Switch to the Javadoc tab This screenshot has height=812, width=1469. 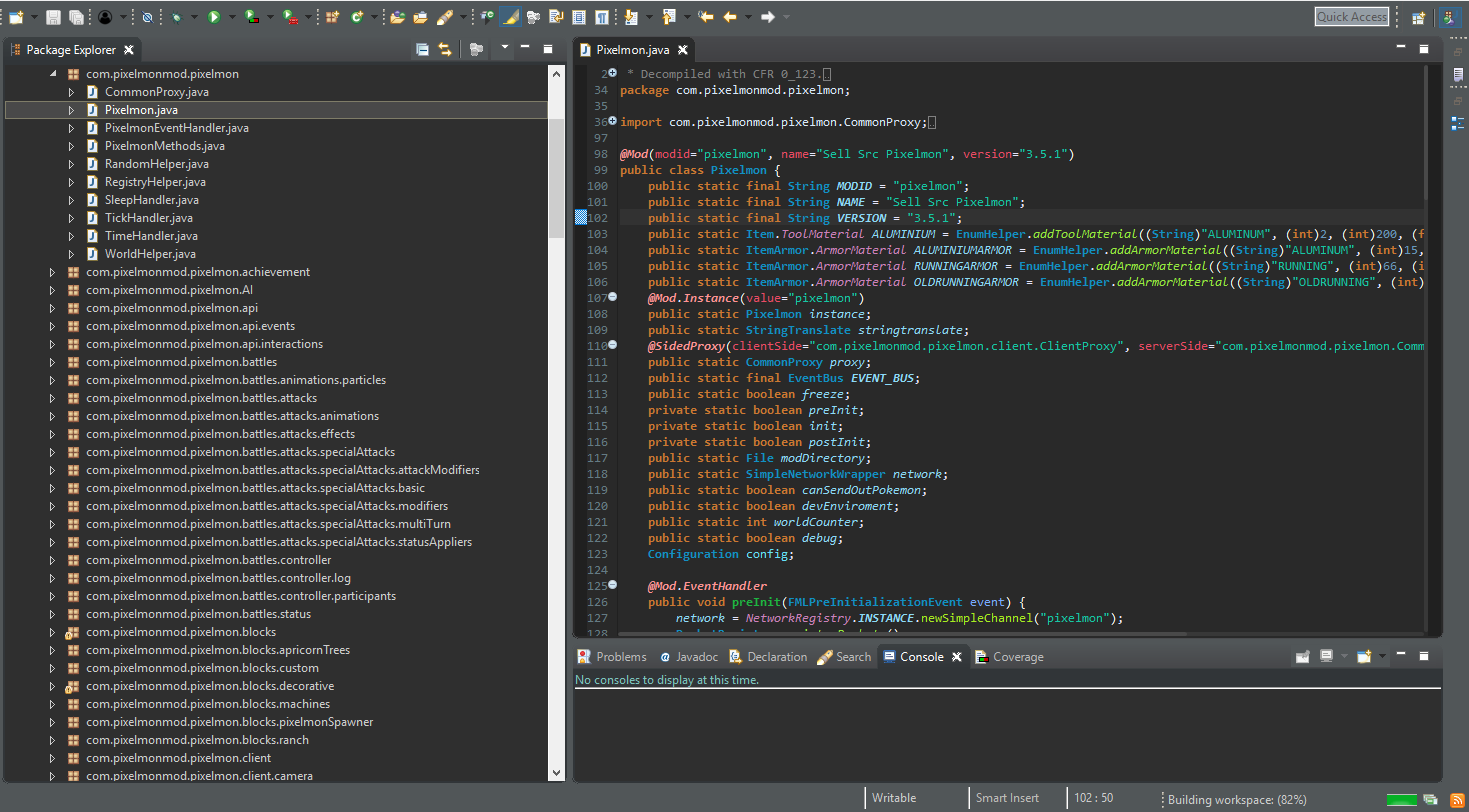(688, 657)
